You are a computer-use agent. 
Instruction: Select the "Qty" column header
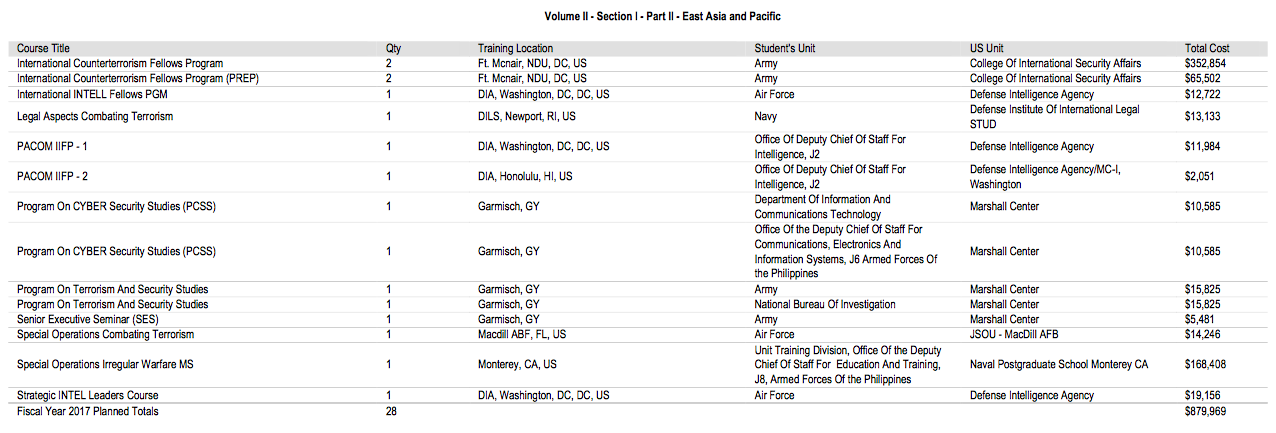pyautogui.click(x=393, y=48)
